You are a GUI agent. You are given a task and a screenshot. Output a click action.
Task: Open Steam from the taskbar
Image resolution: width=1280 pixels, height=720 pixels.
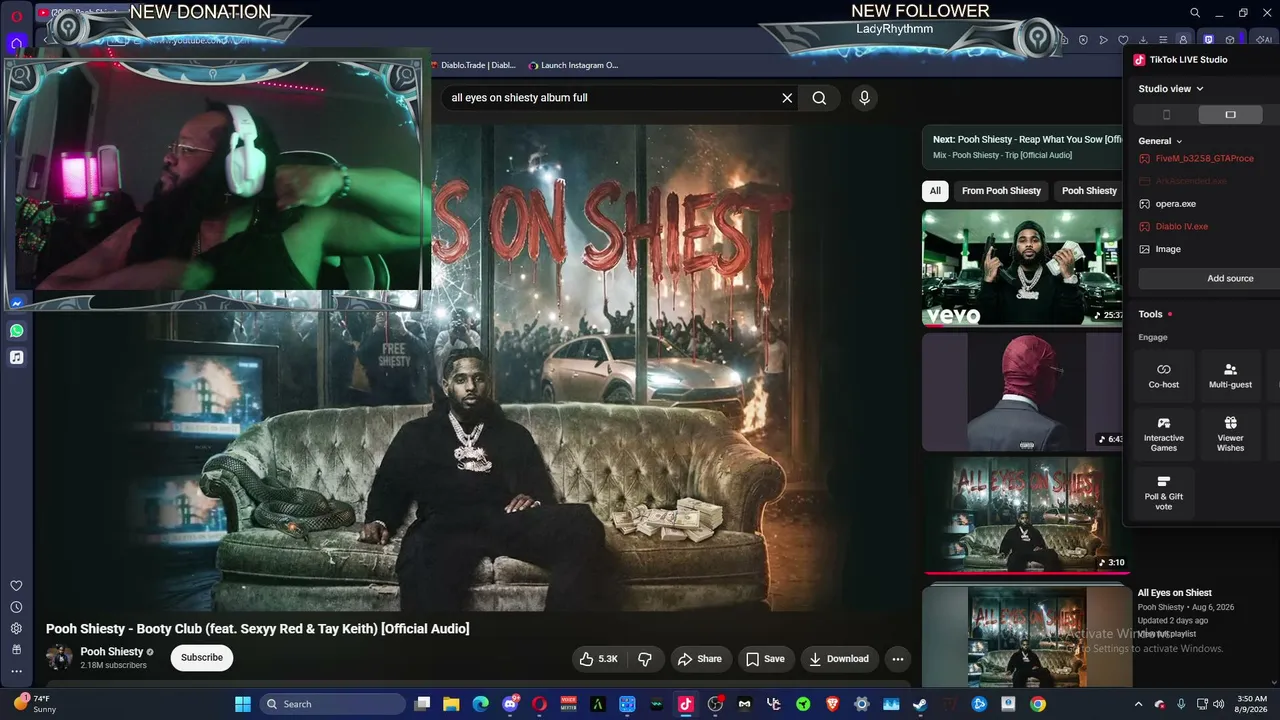920,704
